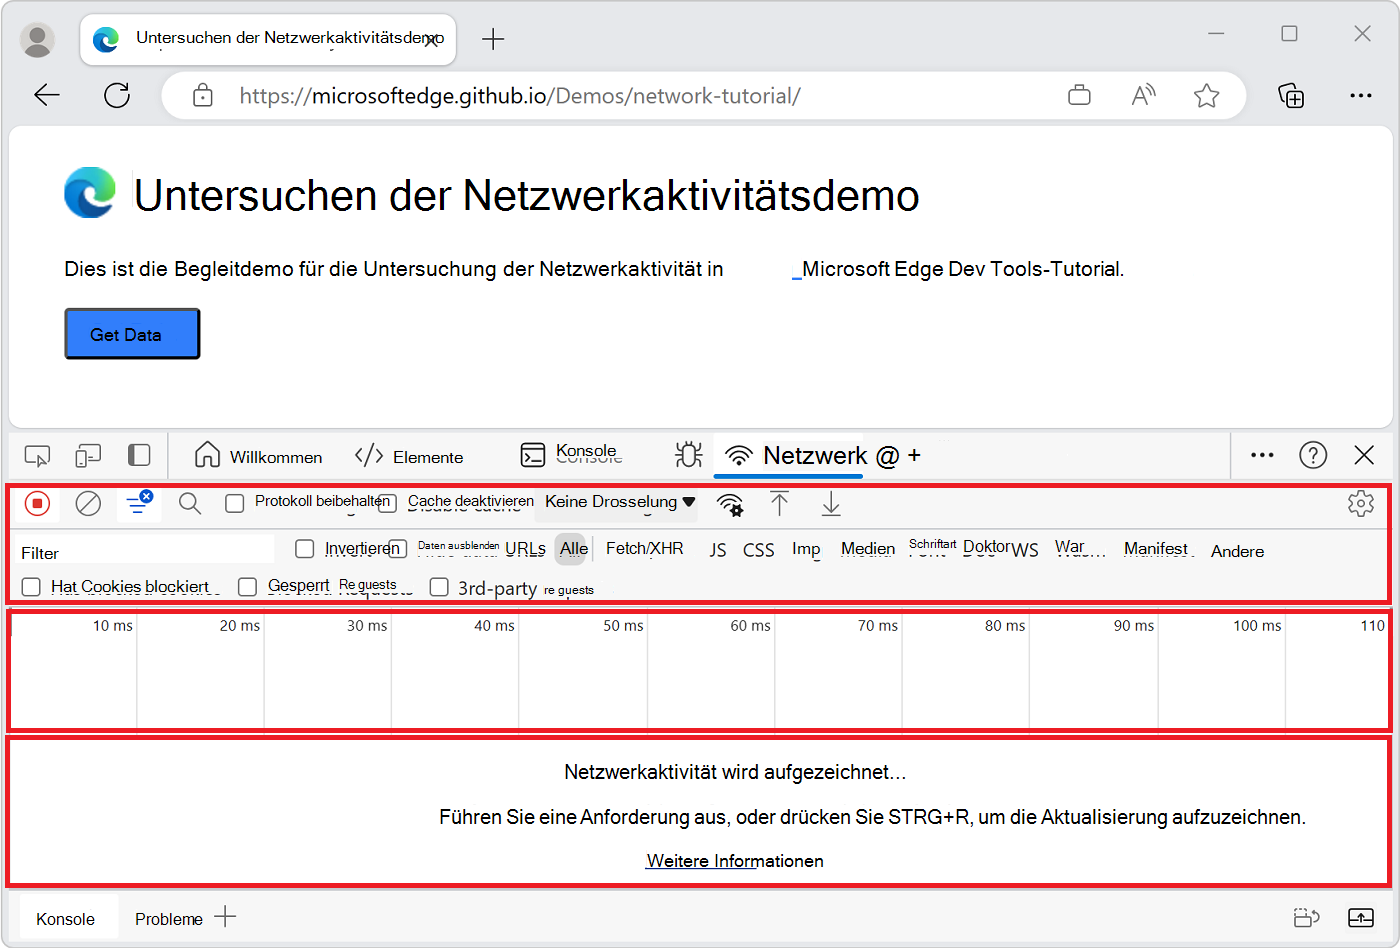Activate the inspect element tool
1400x948 pixels.
click(37, 455)
